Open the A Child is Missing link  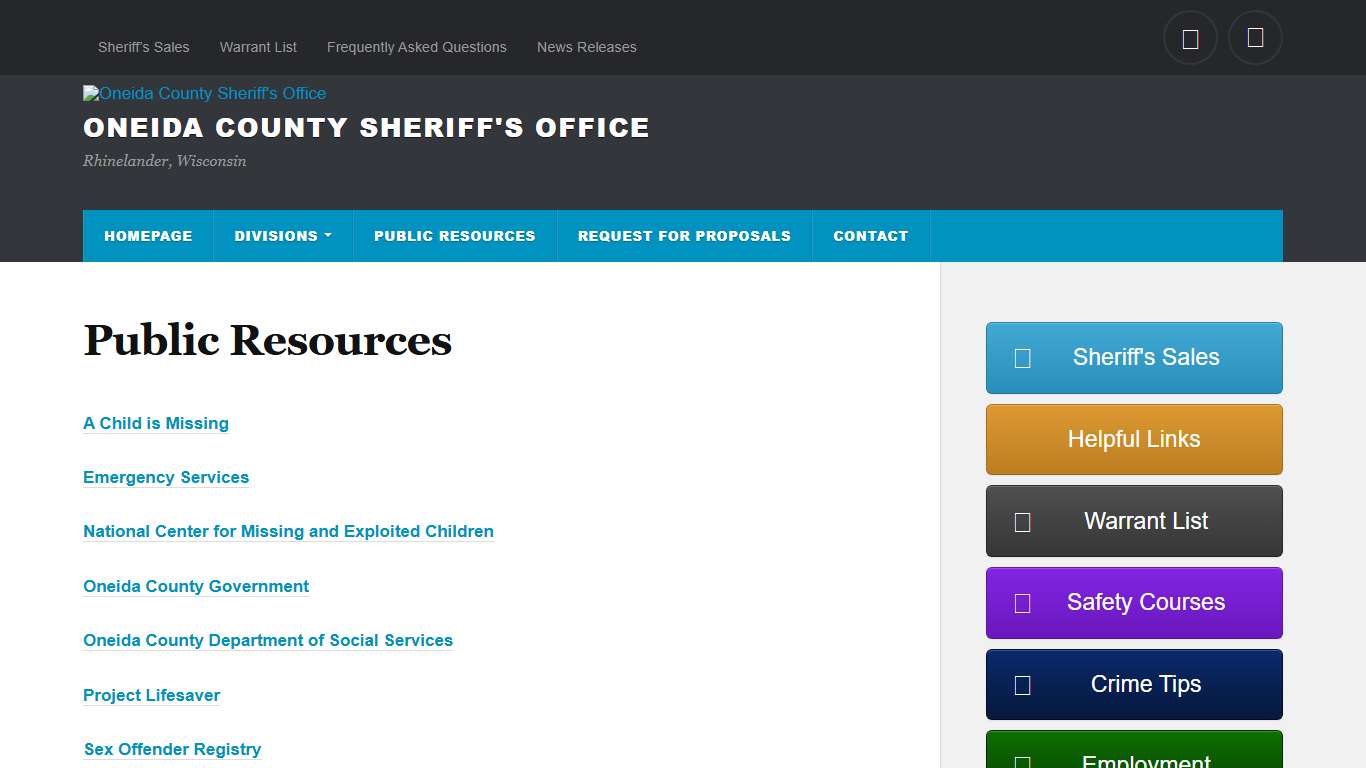[156, 423]
